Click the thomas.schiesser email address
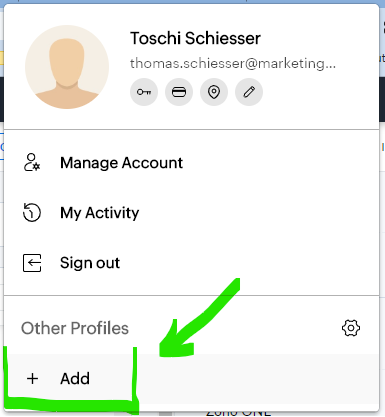385x417 pixels. [x=233, y=63]
